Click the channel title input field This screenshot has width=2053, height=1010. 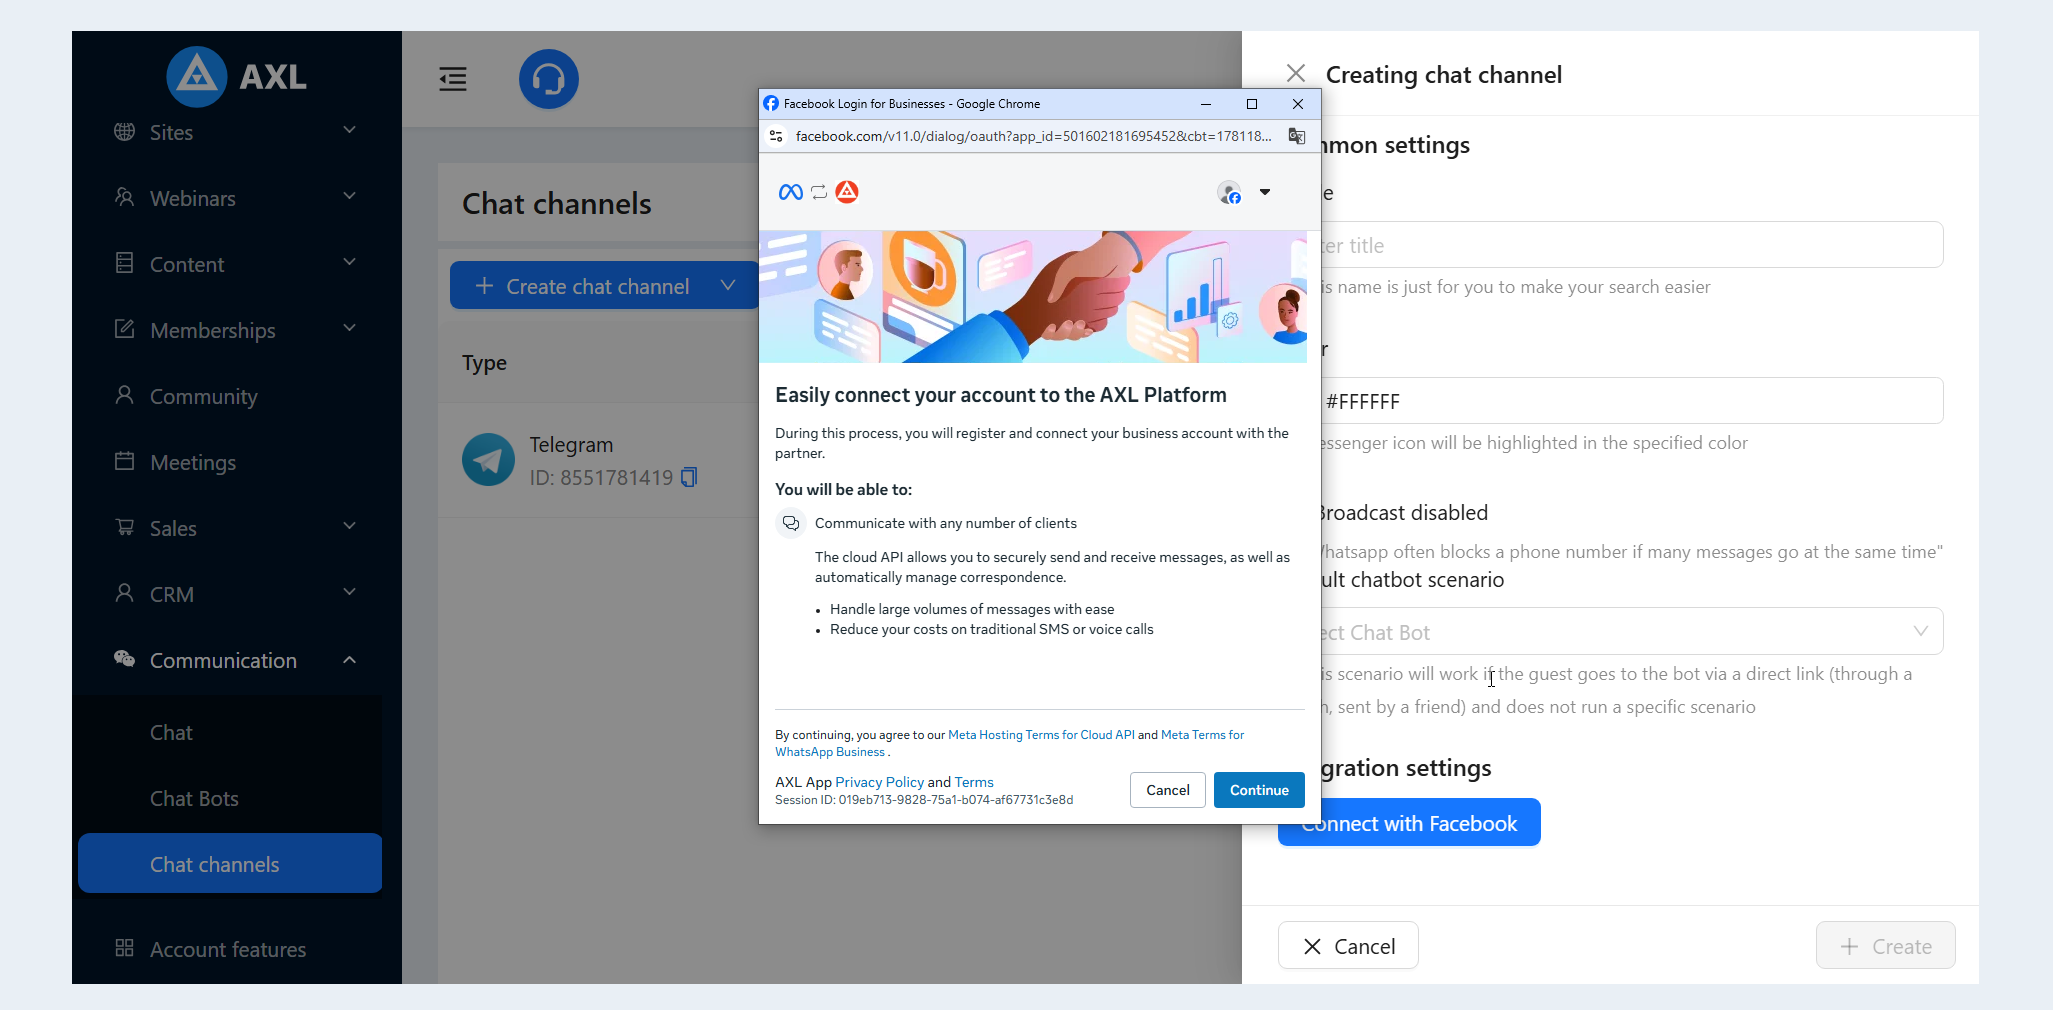click(1632, 245)
